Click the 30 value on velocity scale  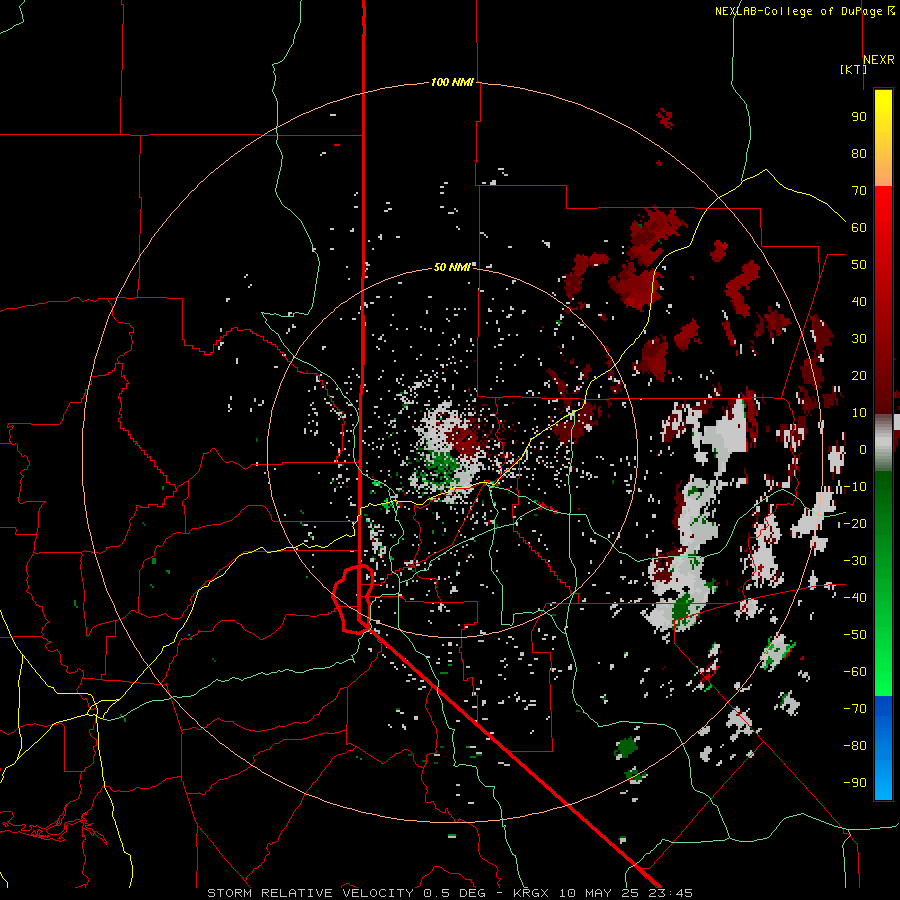(x=859, y=339)
